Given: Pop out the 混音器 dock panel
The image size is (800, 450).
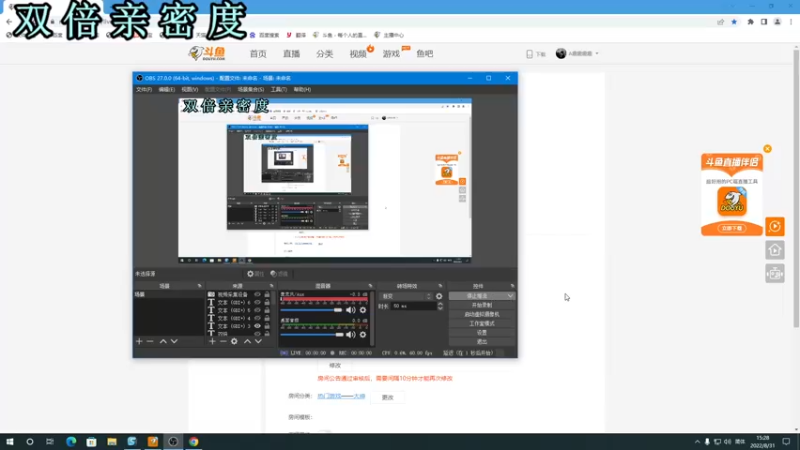Looking at the screenshot, I should click(x=370, y=286).
